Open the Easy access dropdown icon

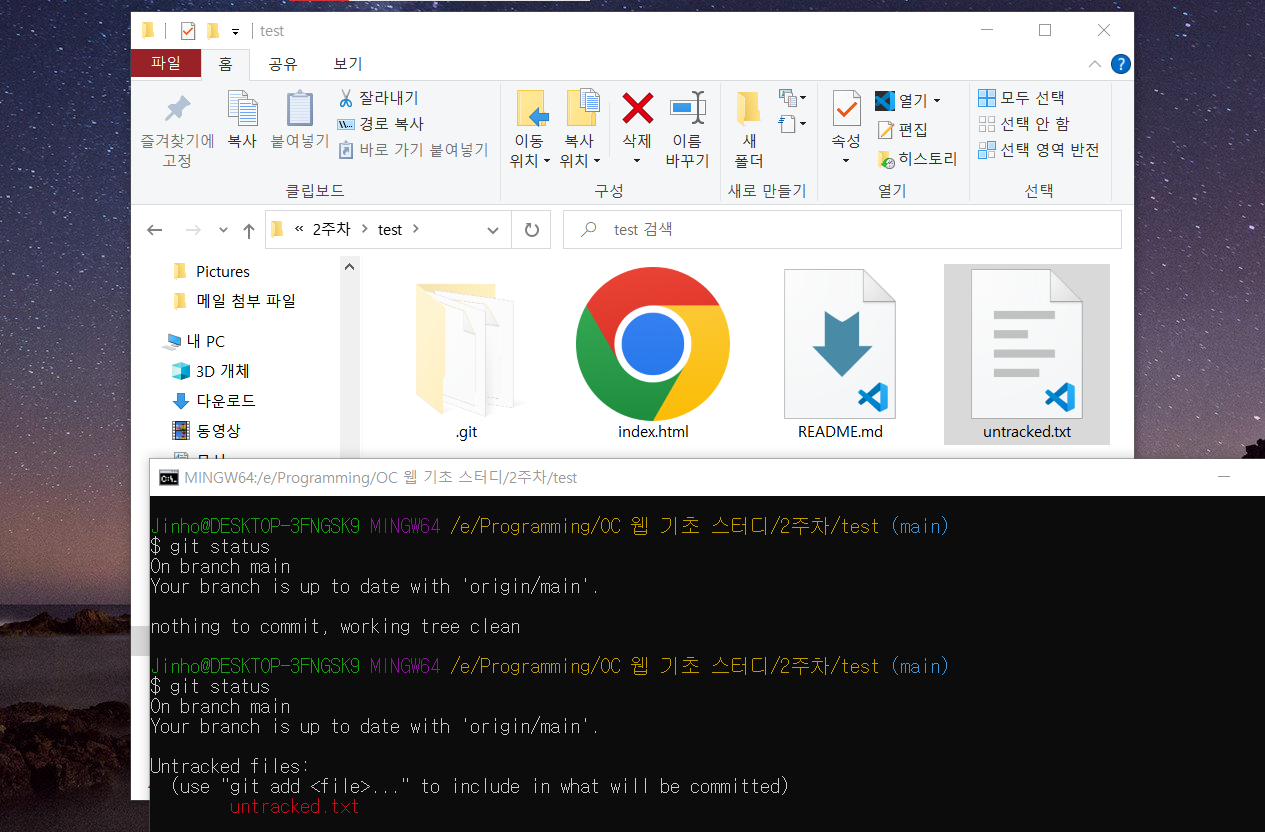coord(792,124)
